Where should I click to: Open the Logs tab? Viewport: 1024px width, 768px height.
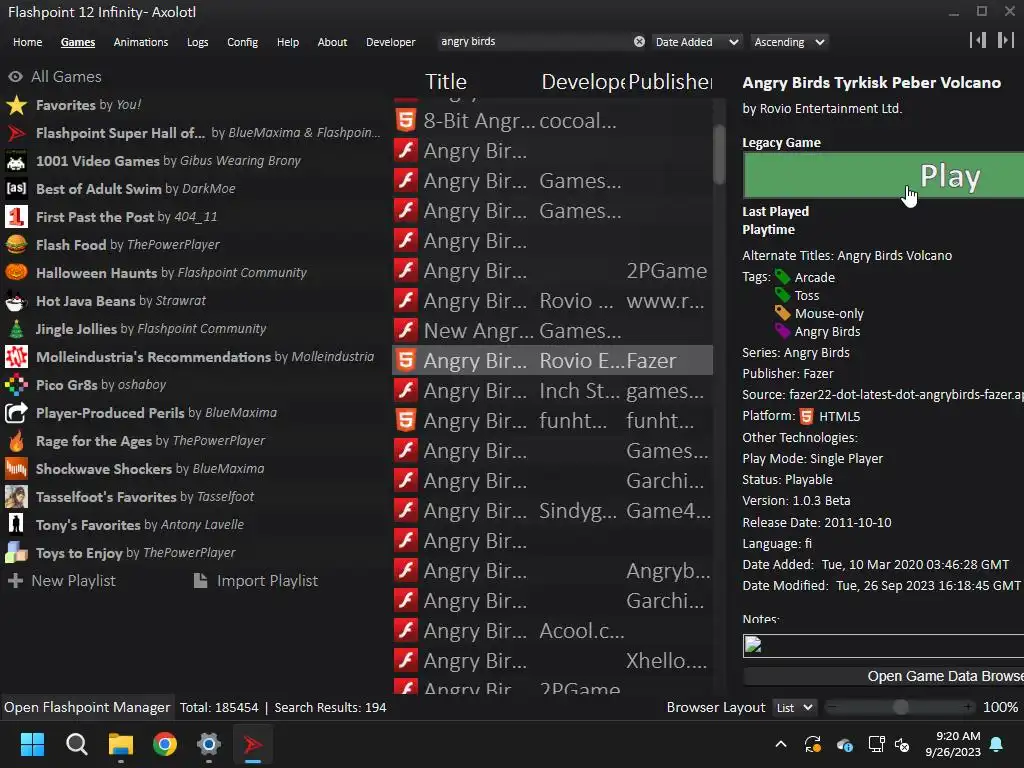tap(197, 42)
